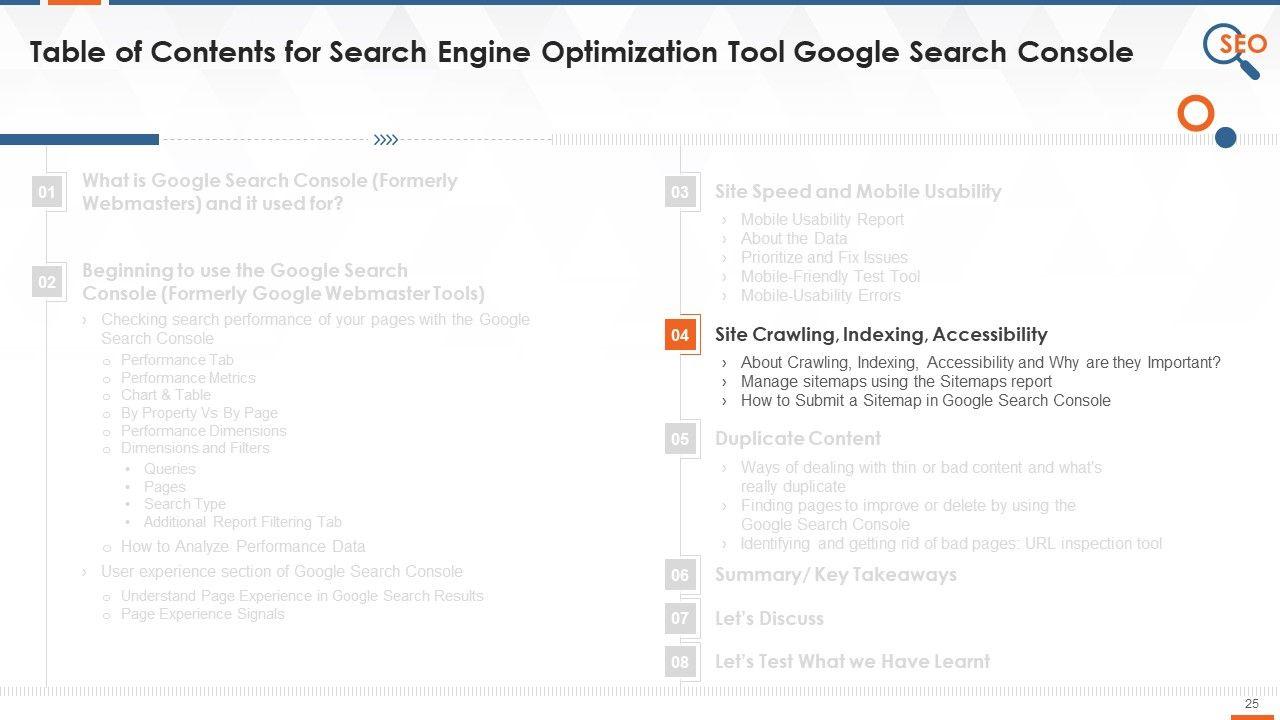Select 'About Crawling, Indexing, Accessibility' bullet
Viewport: 1280px width, 720px height.
click(x=980, y=363)
